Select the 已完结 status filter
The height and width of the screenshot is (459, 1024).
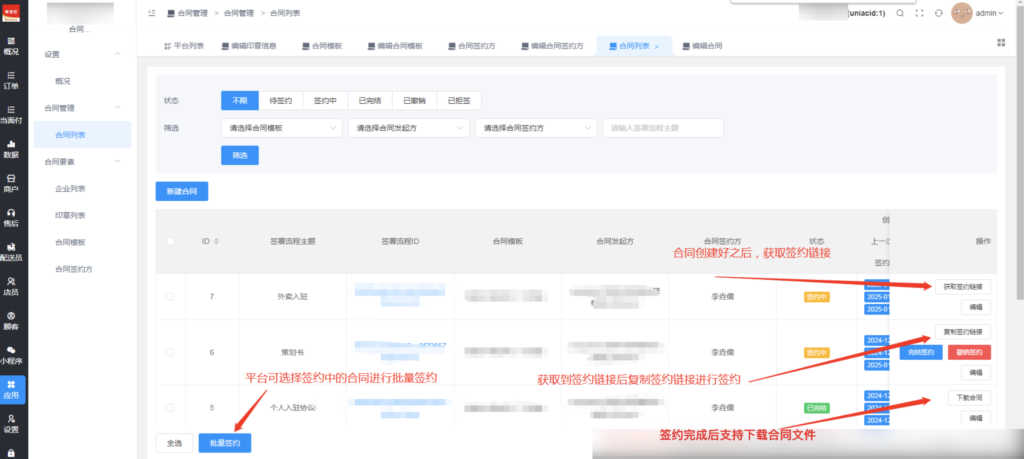coord(370,101)
